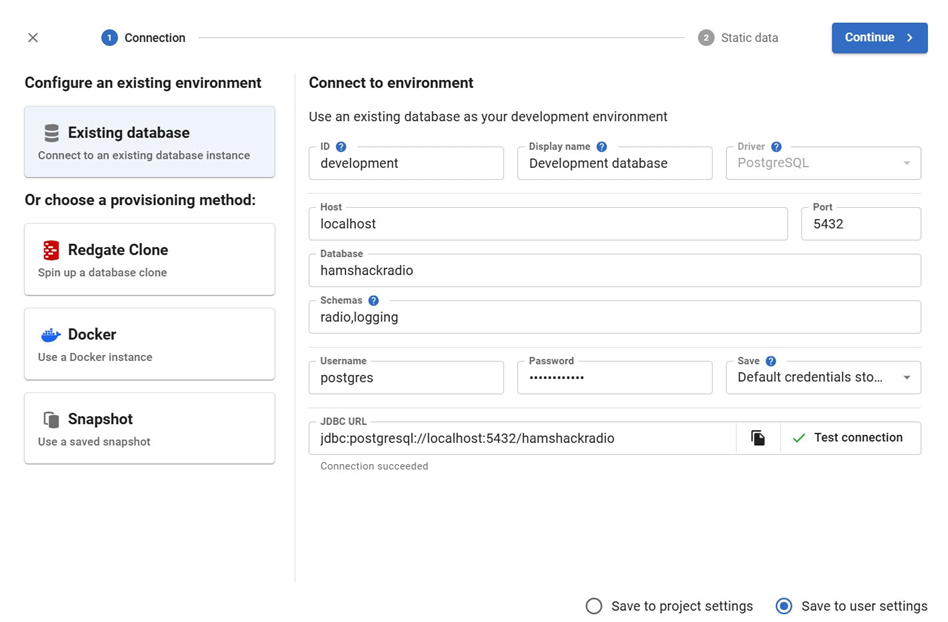Expand the Save credentials store dropdown
Screen dimensions: 948x622
click(x=822, y=378)
